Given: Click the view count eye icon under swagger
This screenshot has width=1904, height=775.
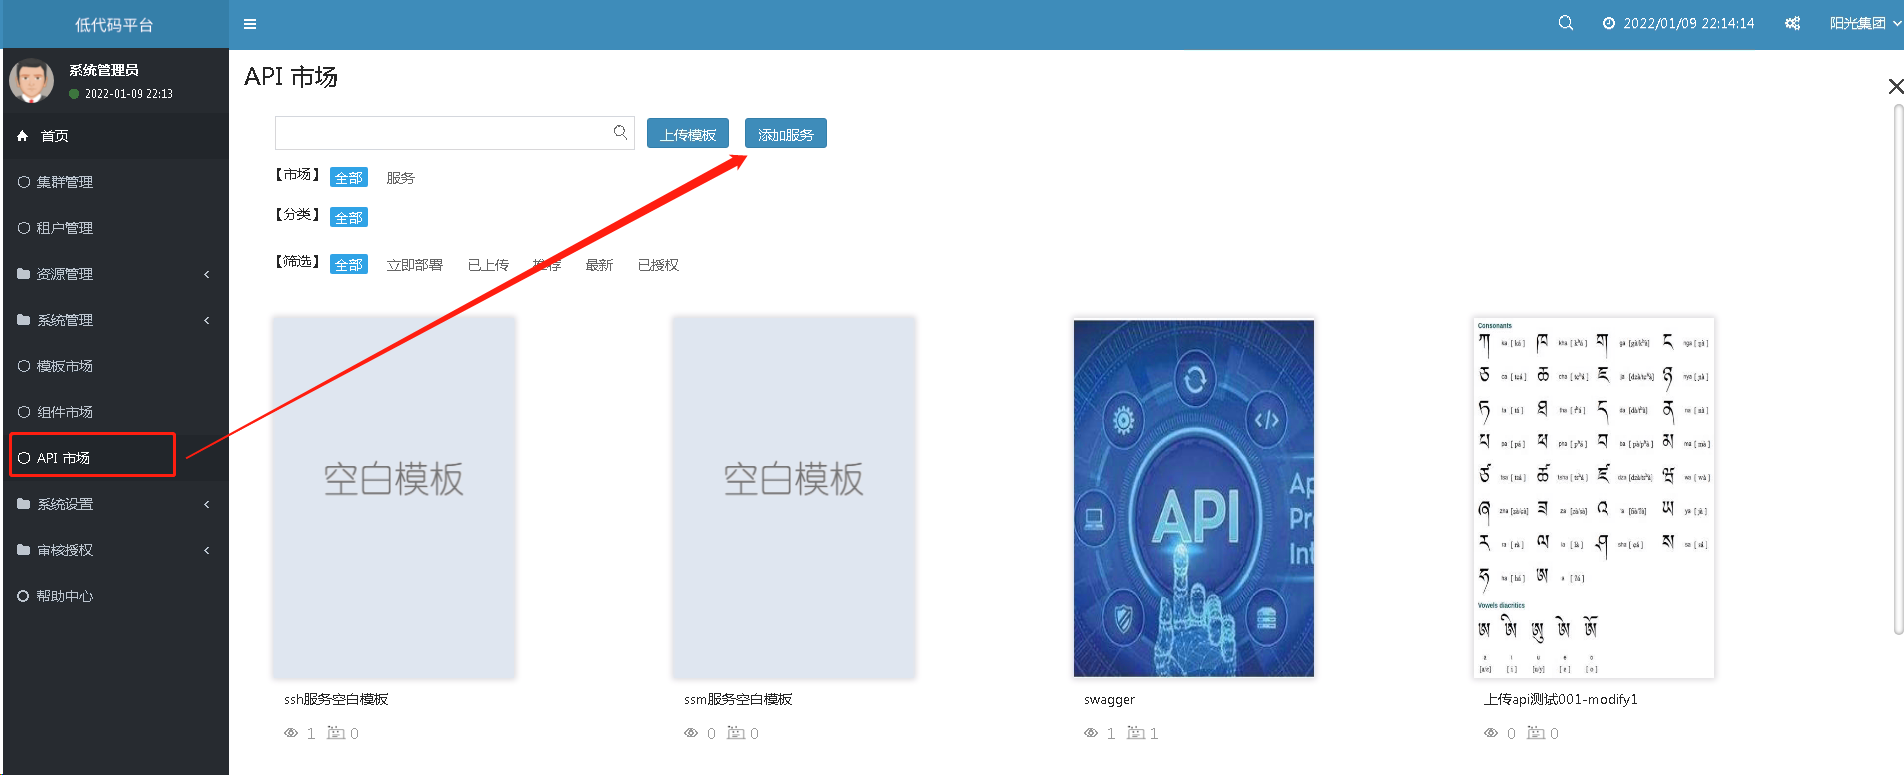Looking at the screenshot, I should point(1091,733).
